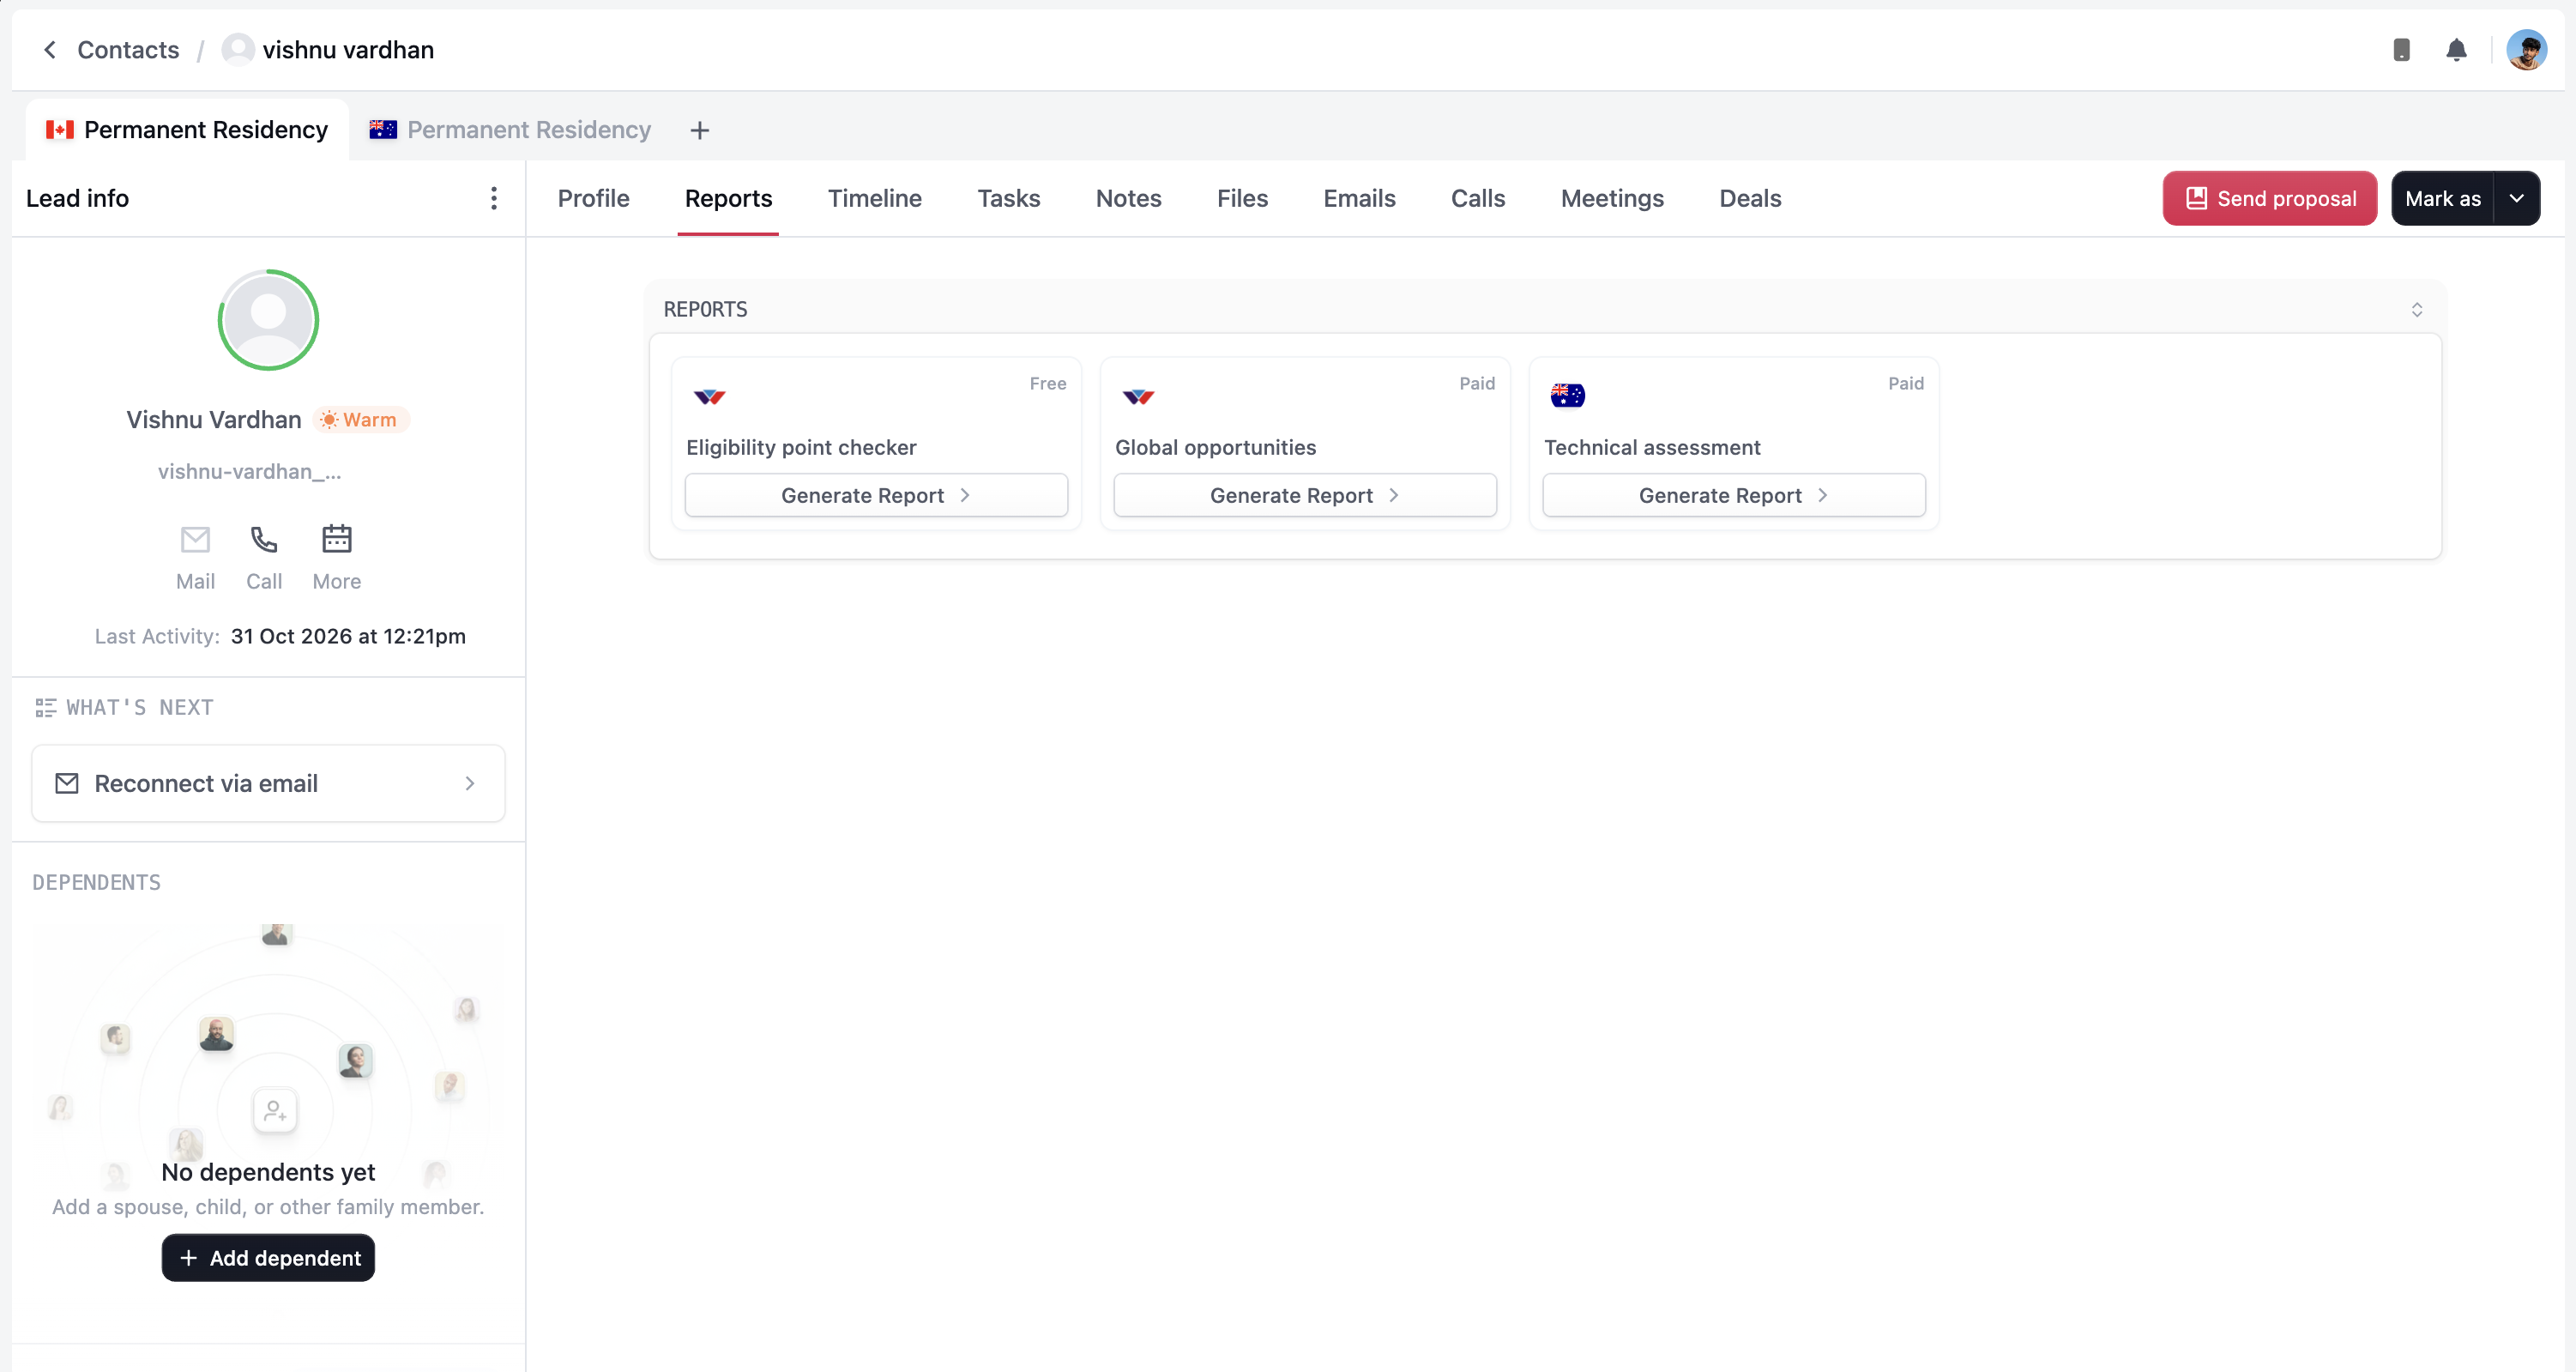Go back using the arrow beside Contacts
The image size is (2576, 1372).
(50, 50)
